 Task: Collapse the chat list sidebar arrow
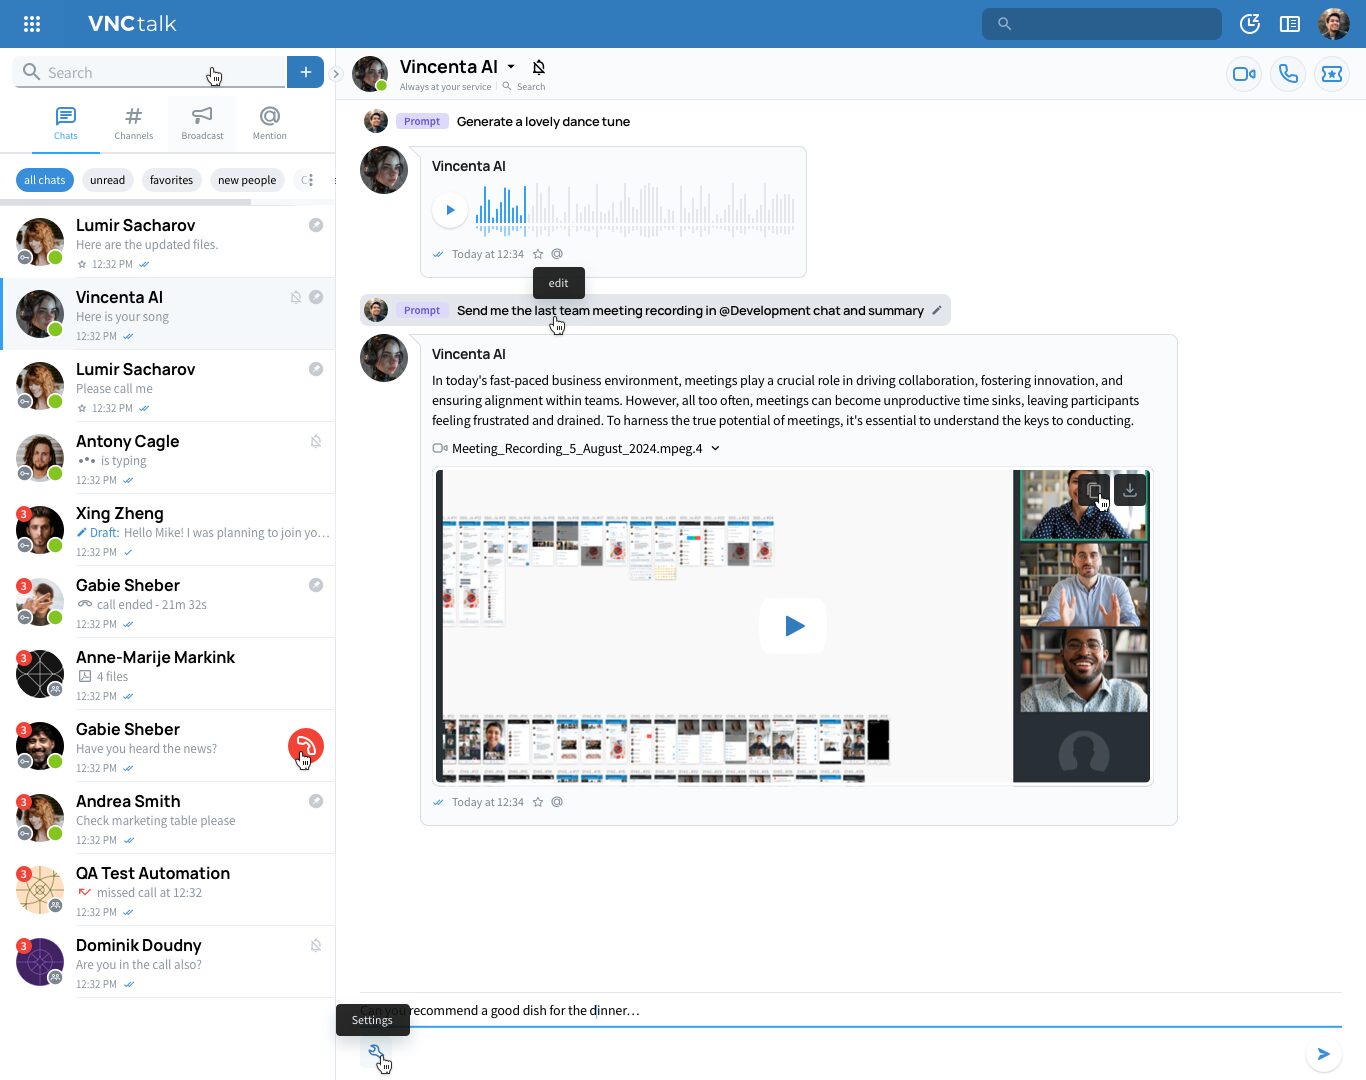(336, 74)
